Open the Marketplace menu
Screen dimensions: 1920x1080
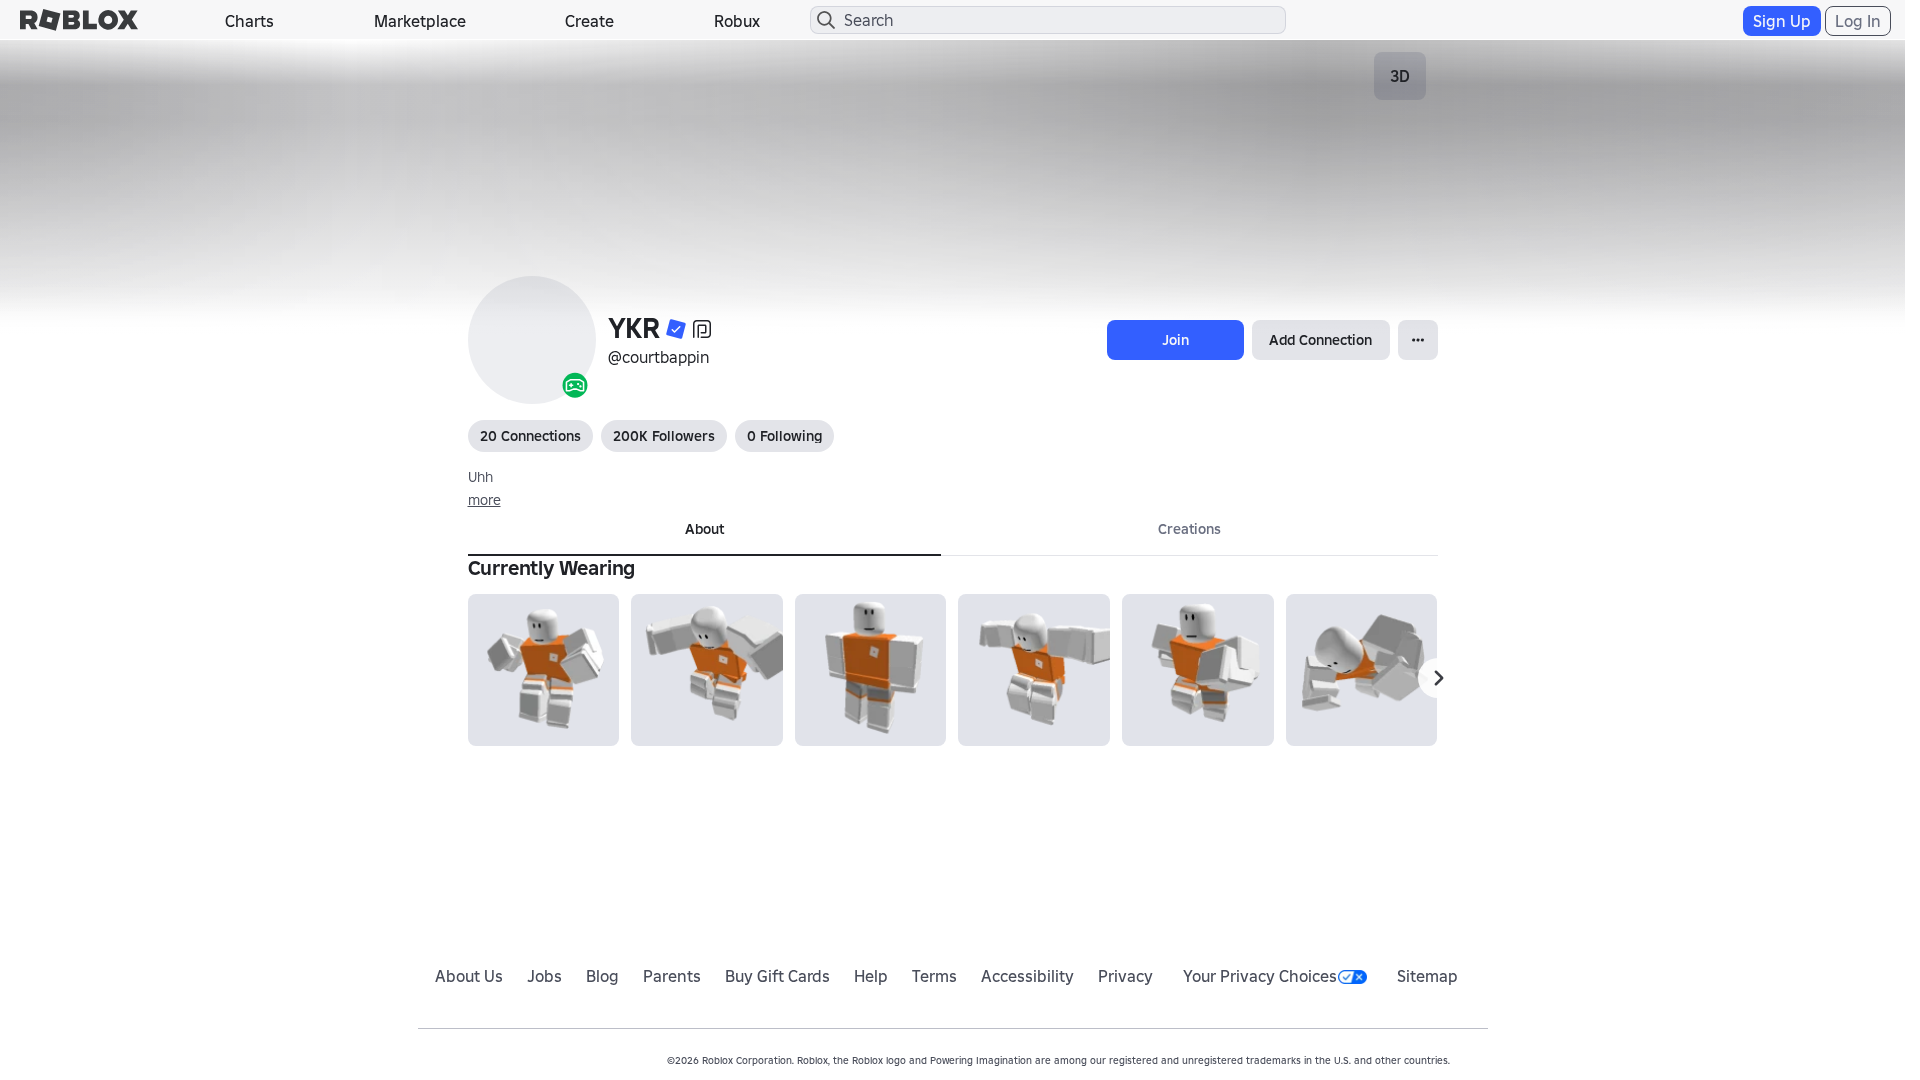click(x=420, y=21)
